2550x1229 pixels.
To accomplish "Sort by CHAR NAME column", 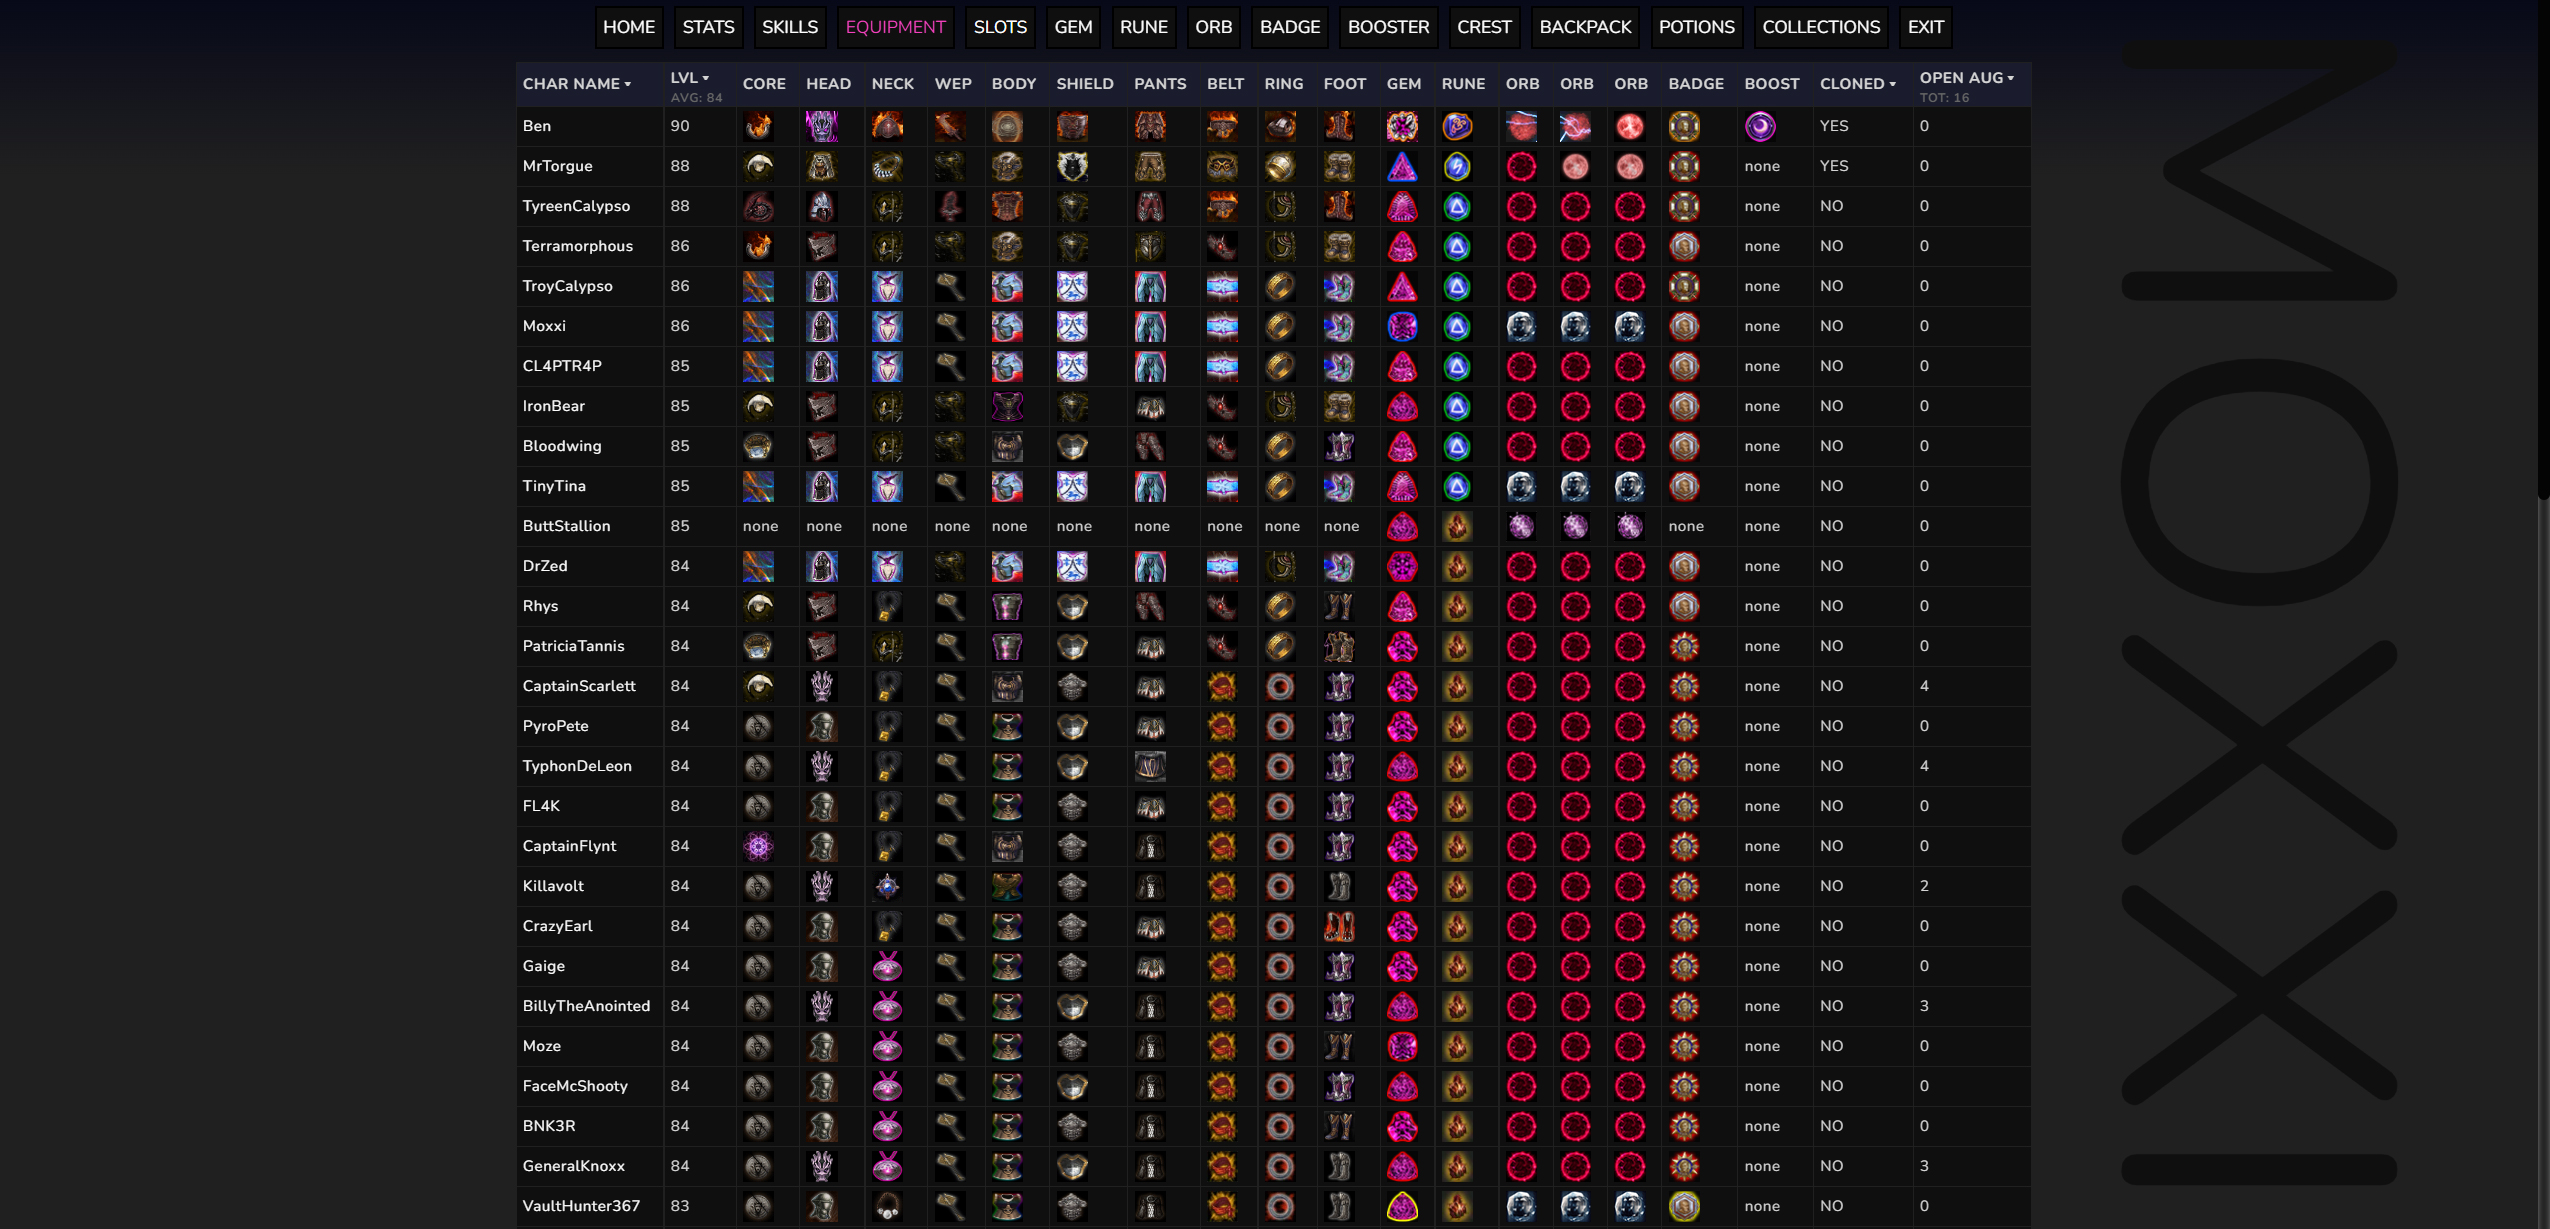I will (577, 84).
